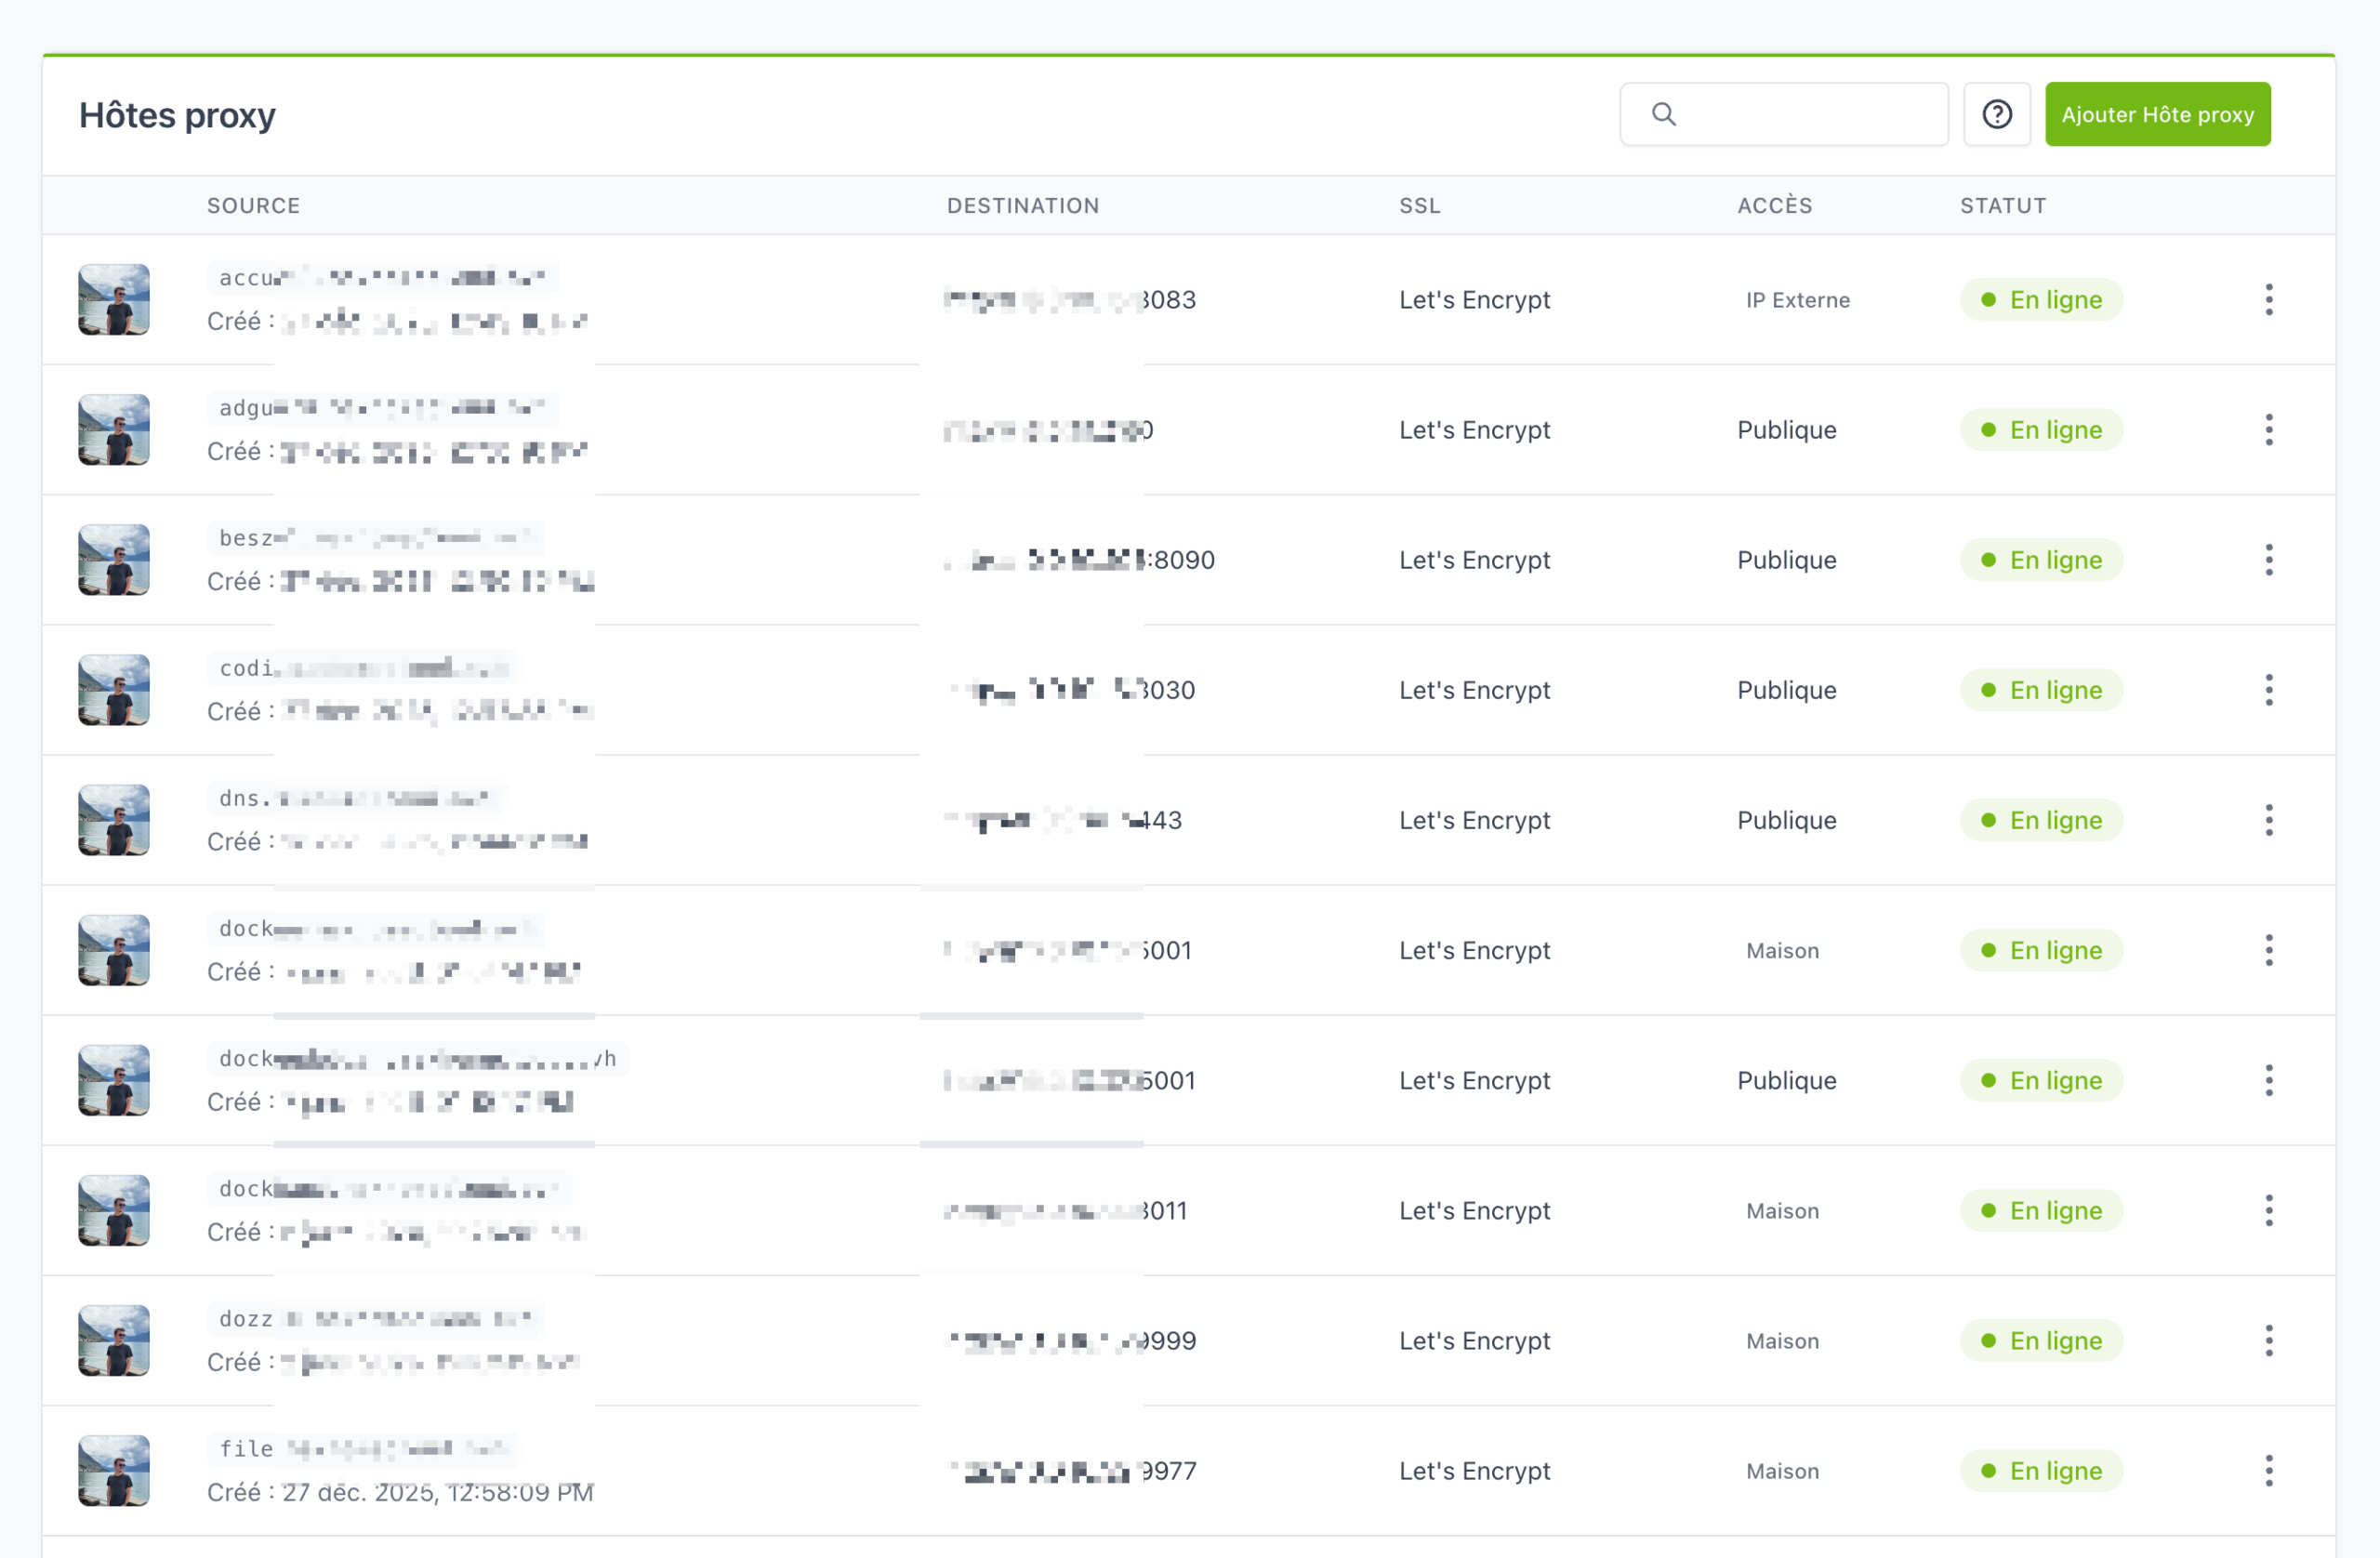The width and height of the screenshot is (2380, 1558).
Task: Click the SOURCE column header
Action: tap(253, 205)
